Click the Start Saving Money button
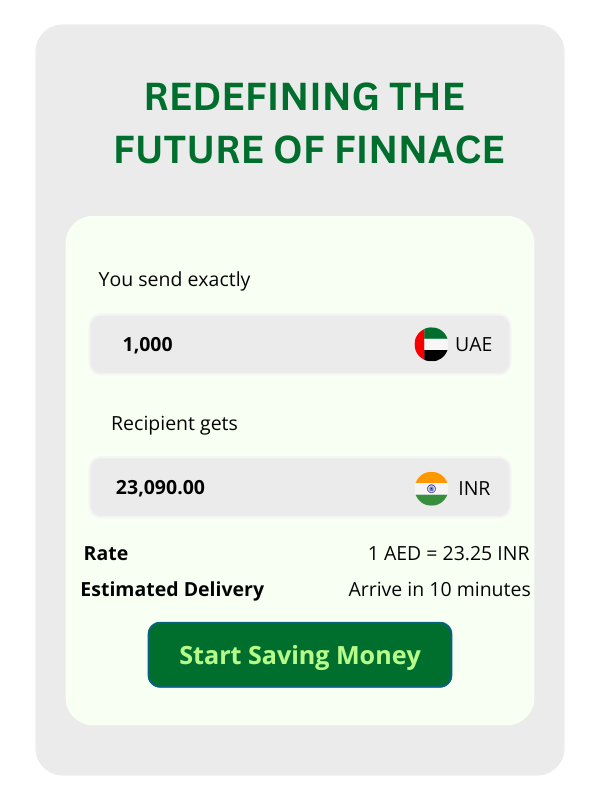Screen dimensions: 600x800 pyautogui.click(x=300, y=655)
